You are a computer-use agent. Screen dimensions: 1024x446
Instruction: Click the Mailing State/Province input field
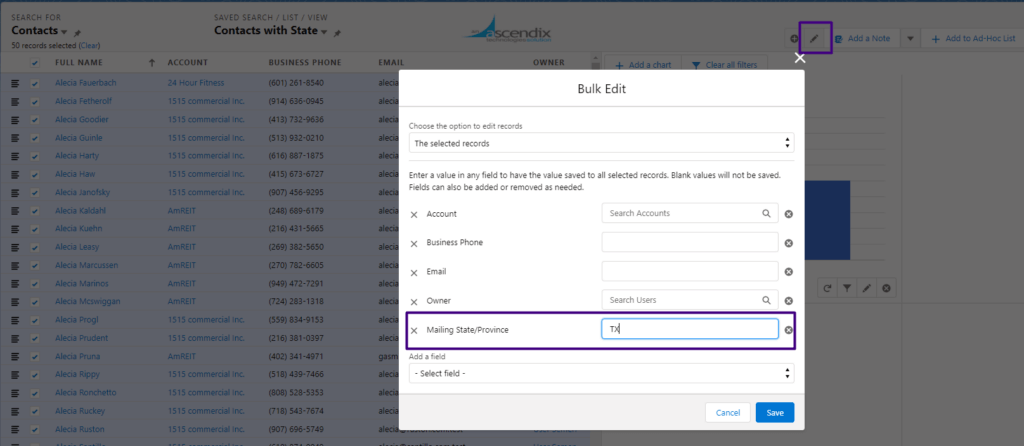click(690, 329)
